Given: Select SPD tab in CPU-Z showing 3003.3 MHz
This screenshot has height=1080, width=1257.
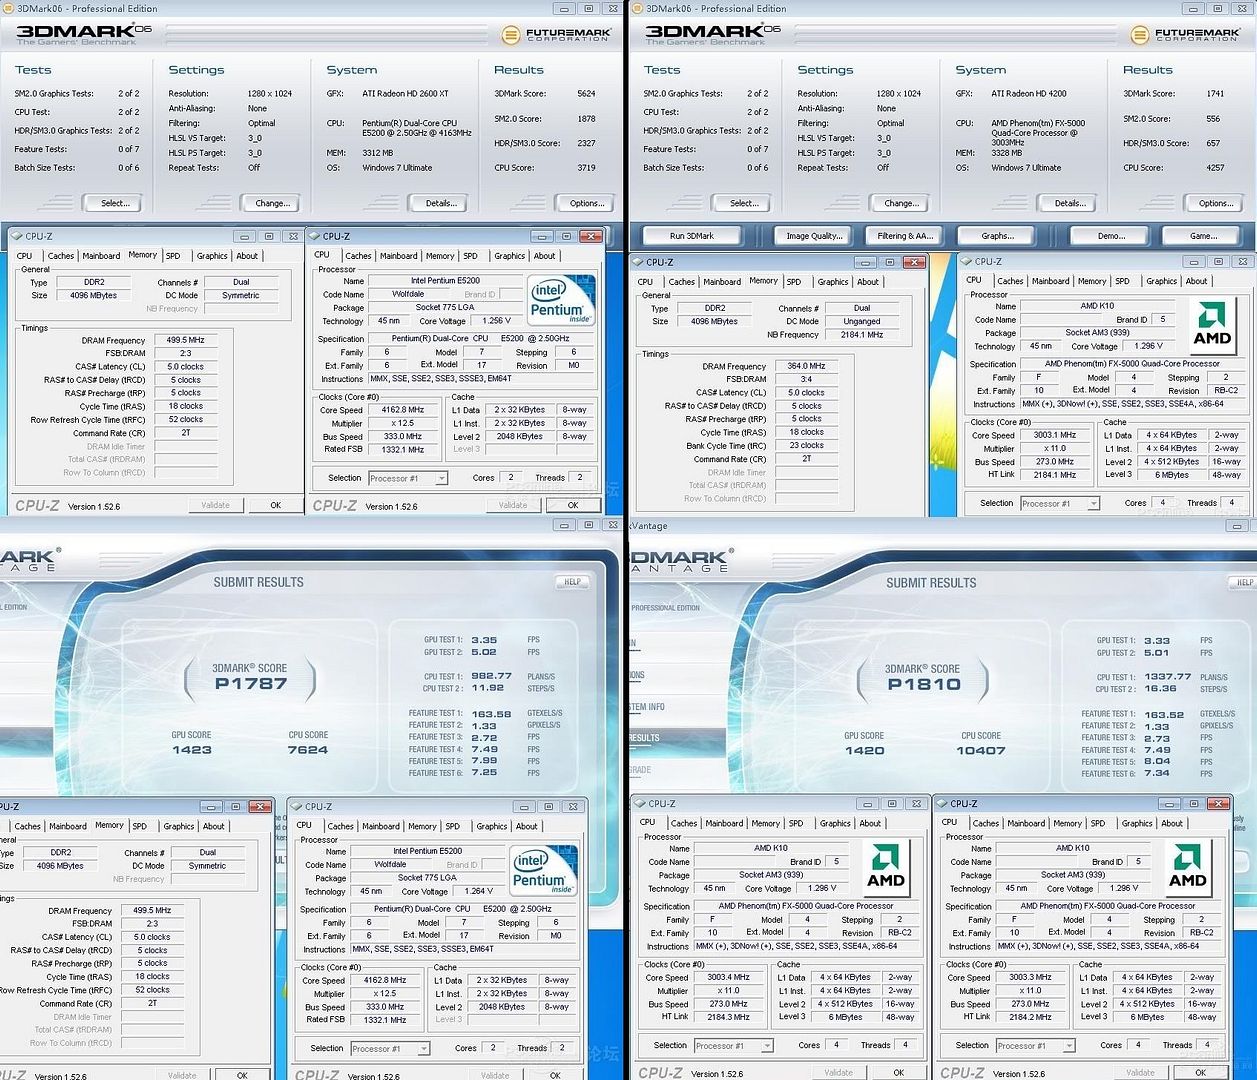Looking at the screenshot, I should [x=1098, y=824].
